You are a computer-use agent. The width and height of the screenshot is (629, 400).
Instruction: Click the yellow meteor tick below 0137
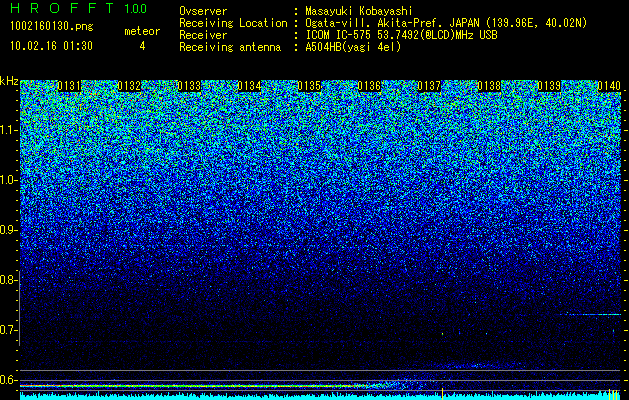pos(442,394)
